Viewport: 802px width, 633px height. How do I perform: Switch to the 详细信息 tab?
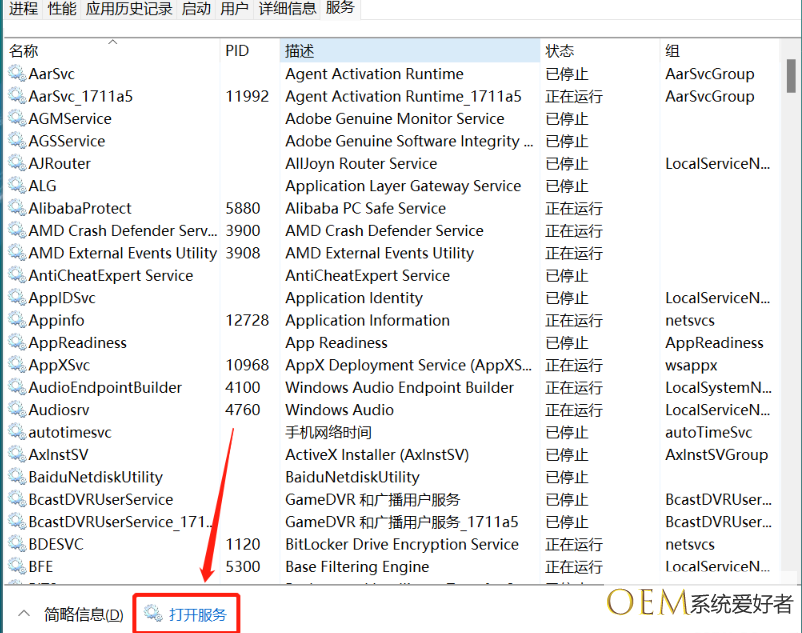[x=288, y=9]
